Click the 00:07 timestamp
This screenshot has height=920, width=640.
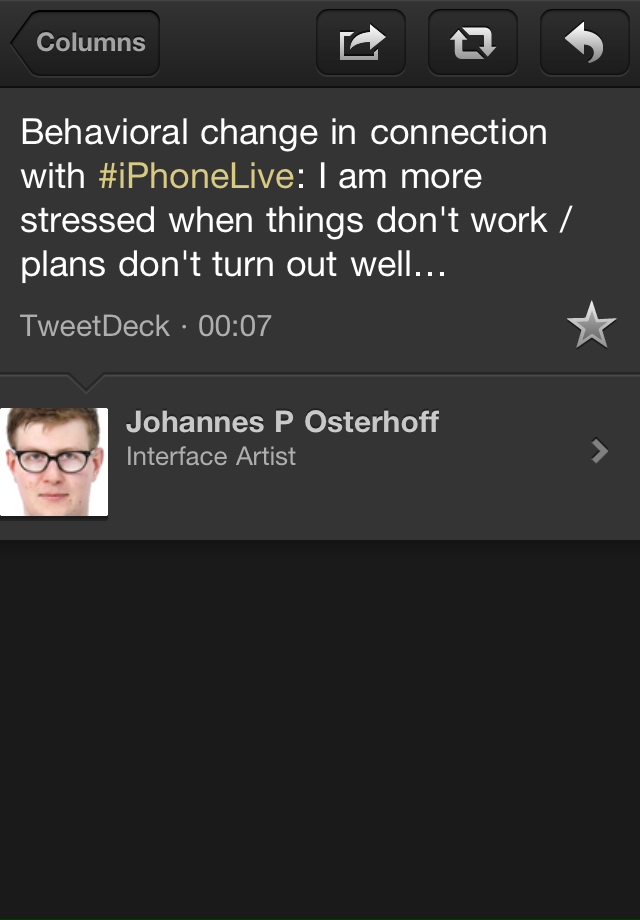[x=235, y=326]
